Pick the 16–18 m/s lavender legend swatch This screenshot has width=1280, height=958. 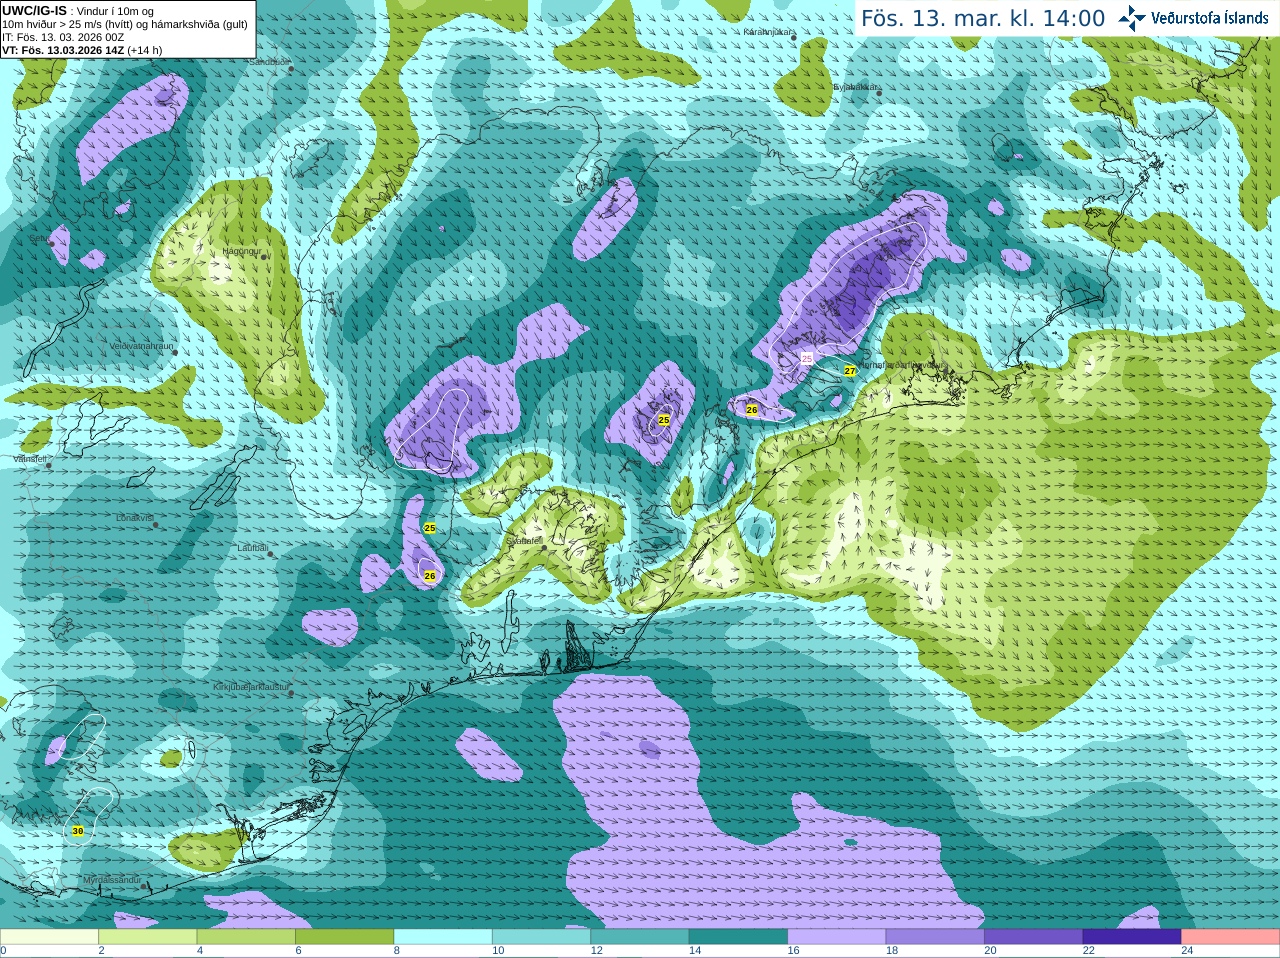(837, 937)
